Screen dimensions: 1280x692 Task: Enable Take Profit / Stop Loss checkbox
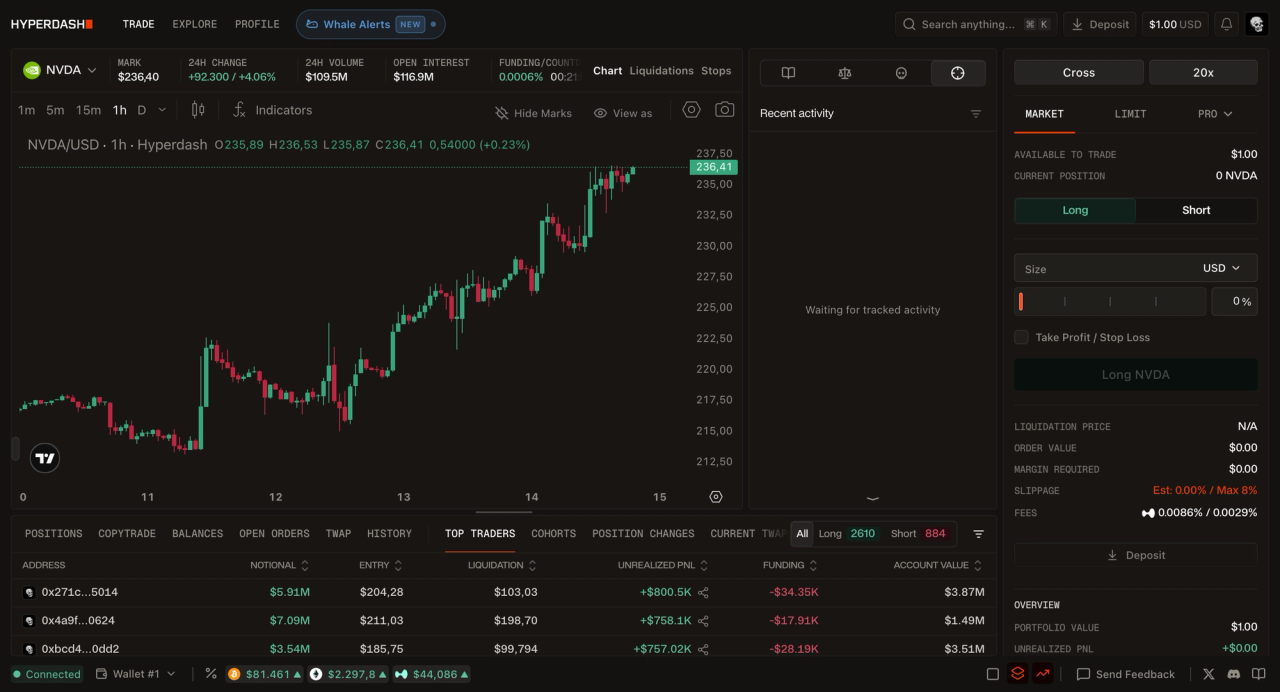(x=1021, y=337)
